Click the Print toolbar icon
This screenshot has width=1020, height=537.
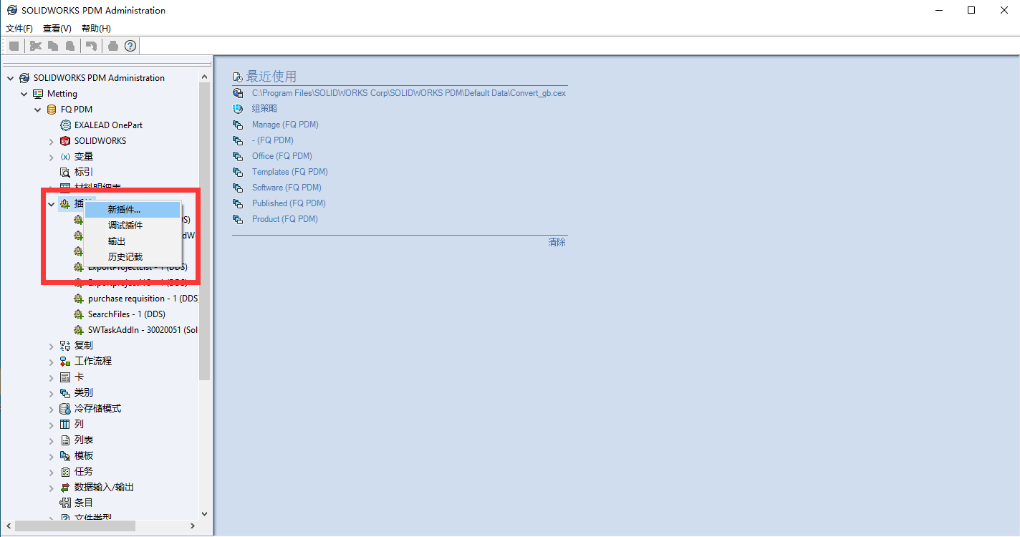point(113,46)
